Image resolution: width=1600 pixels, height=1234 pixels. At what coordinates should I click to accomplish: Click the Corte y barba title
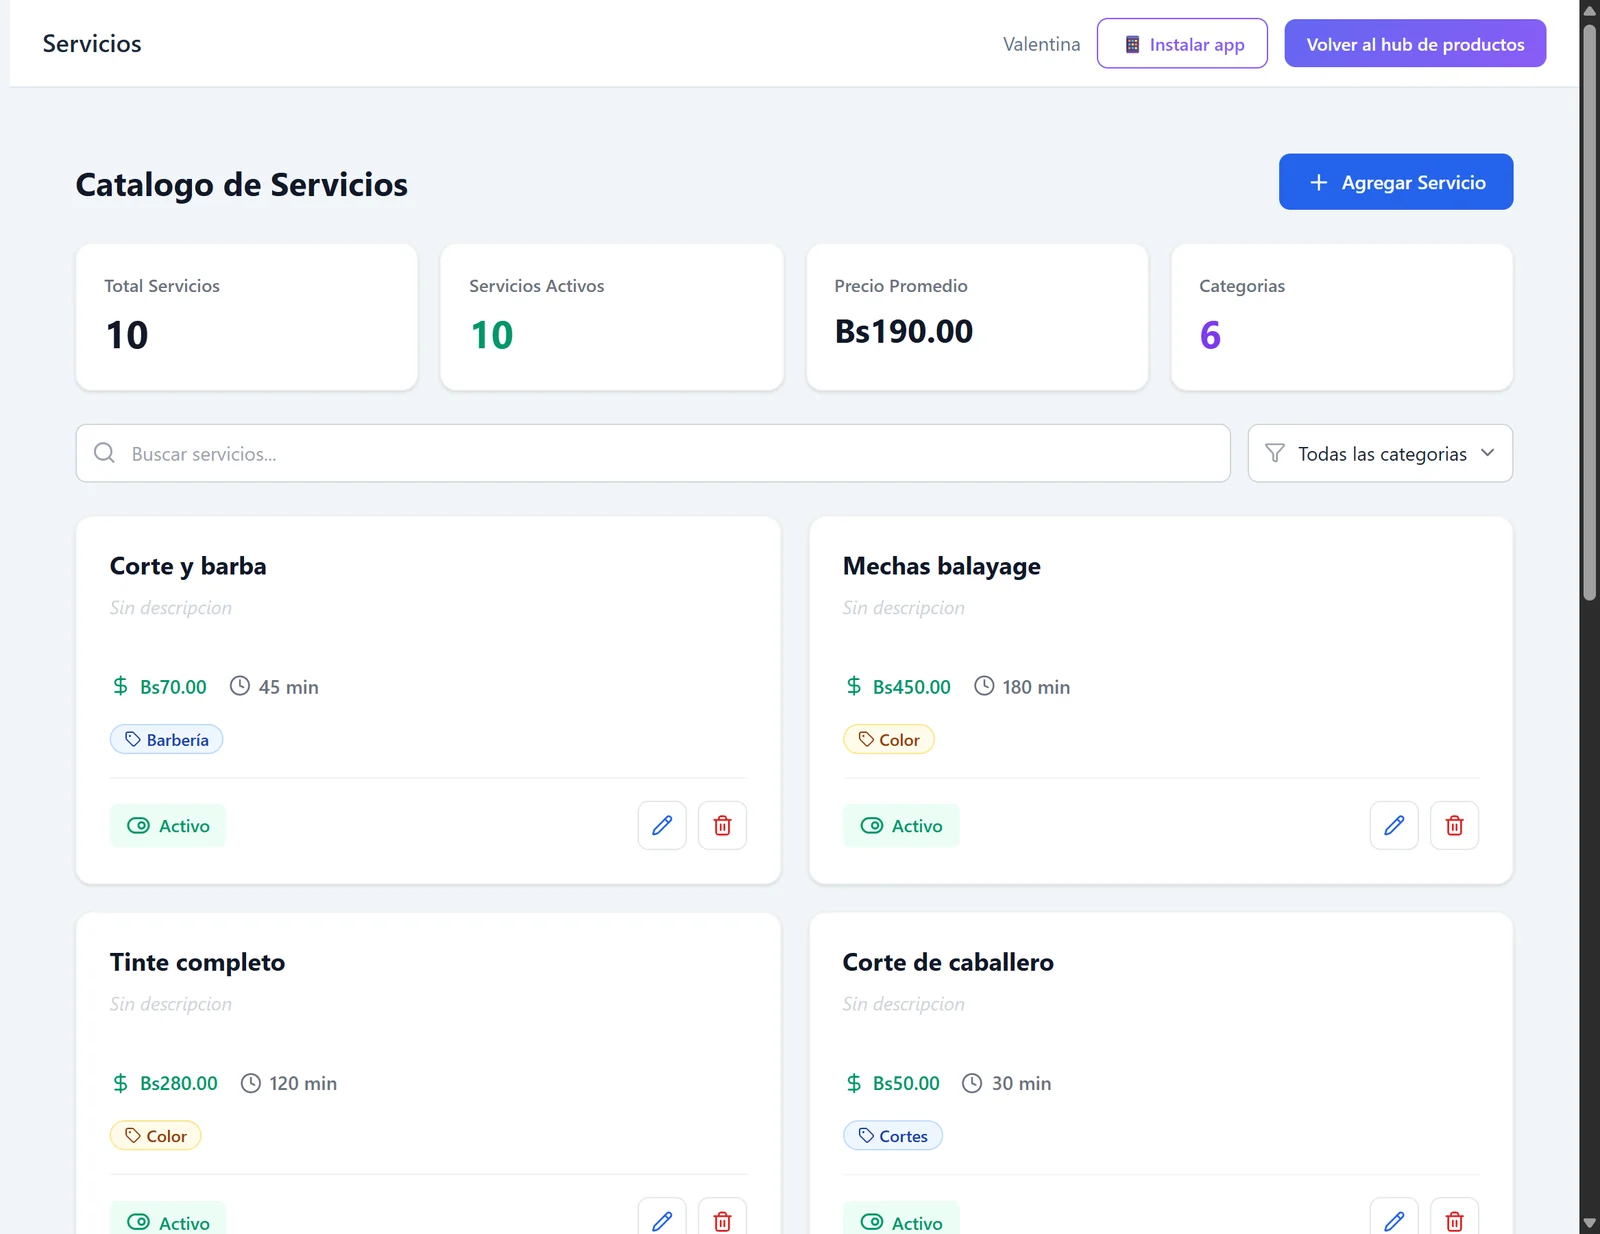pos(188,566)
